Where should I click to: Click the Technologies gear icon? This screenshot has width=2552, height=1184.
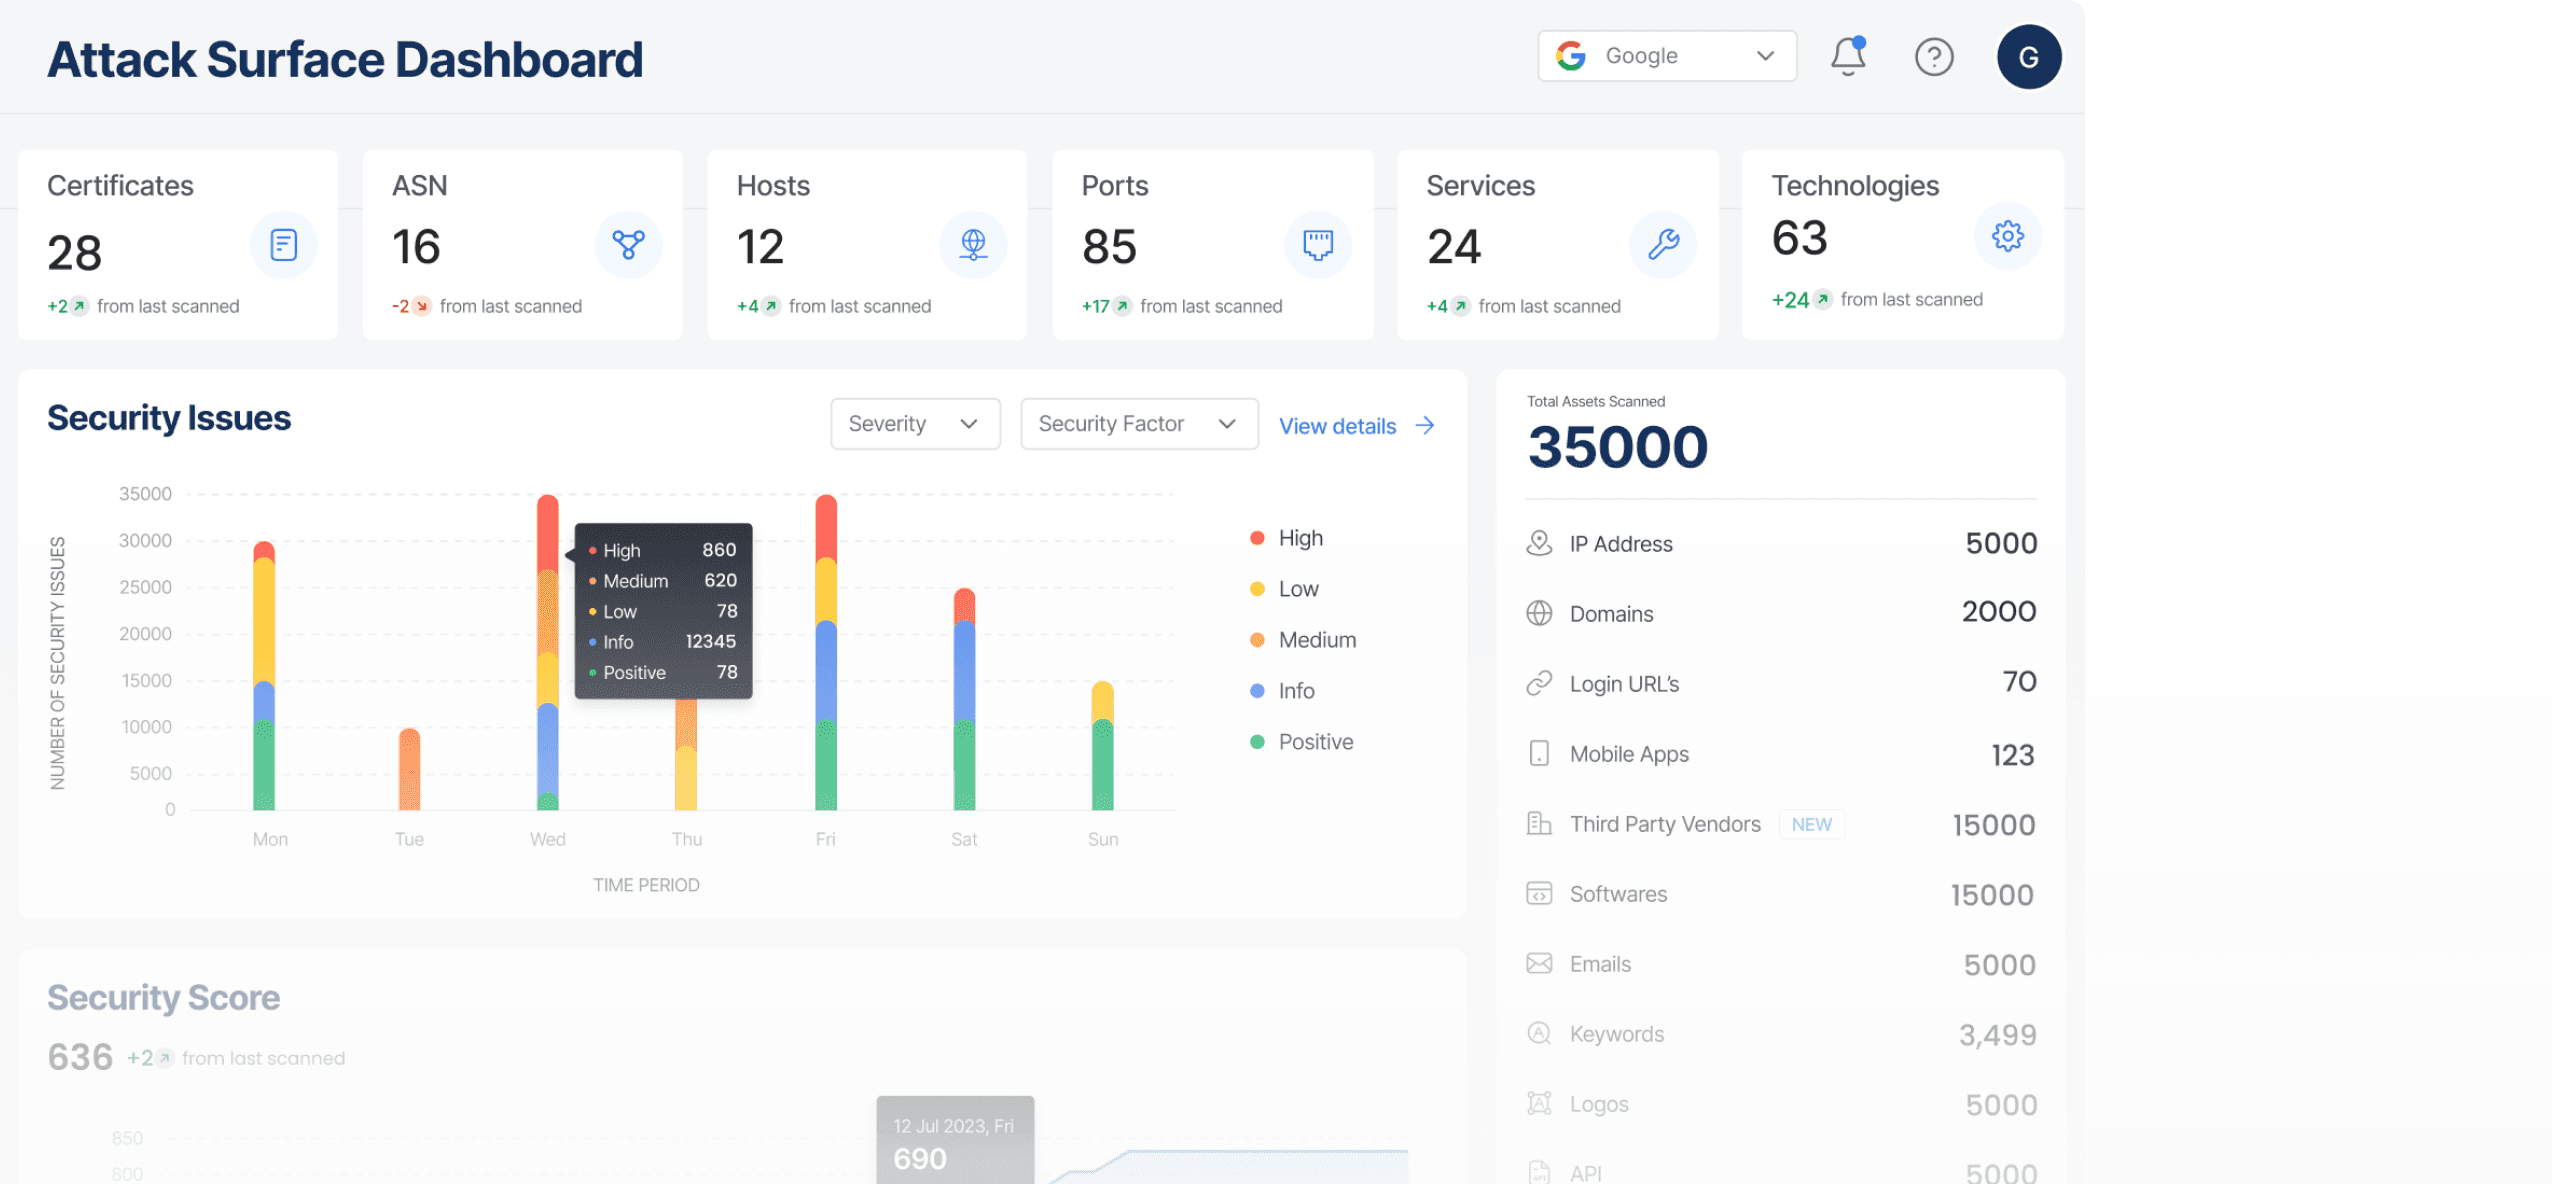click(2007, 237)
